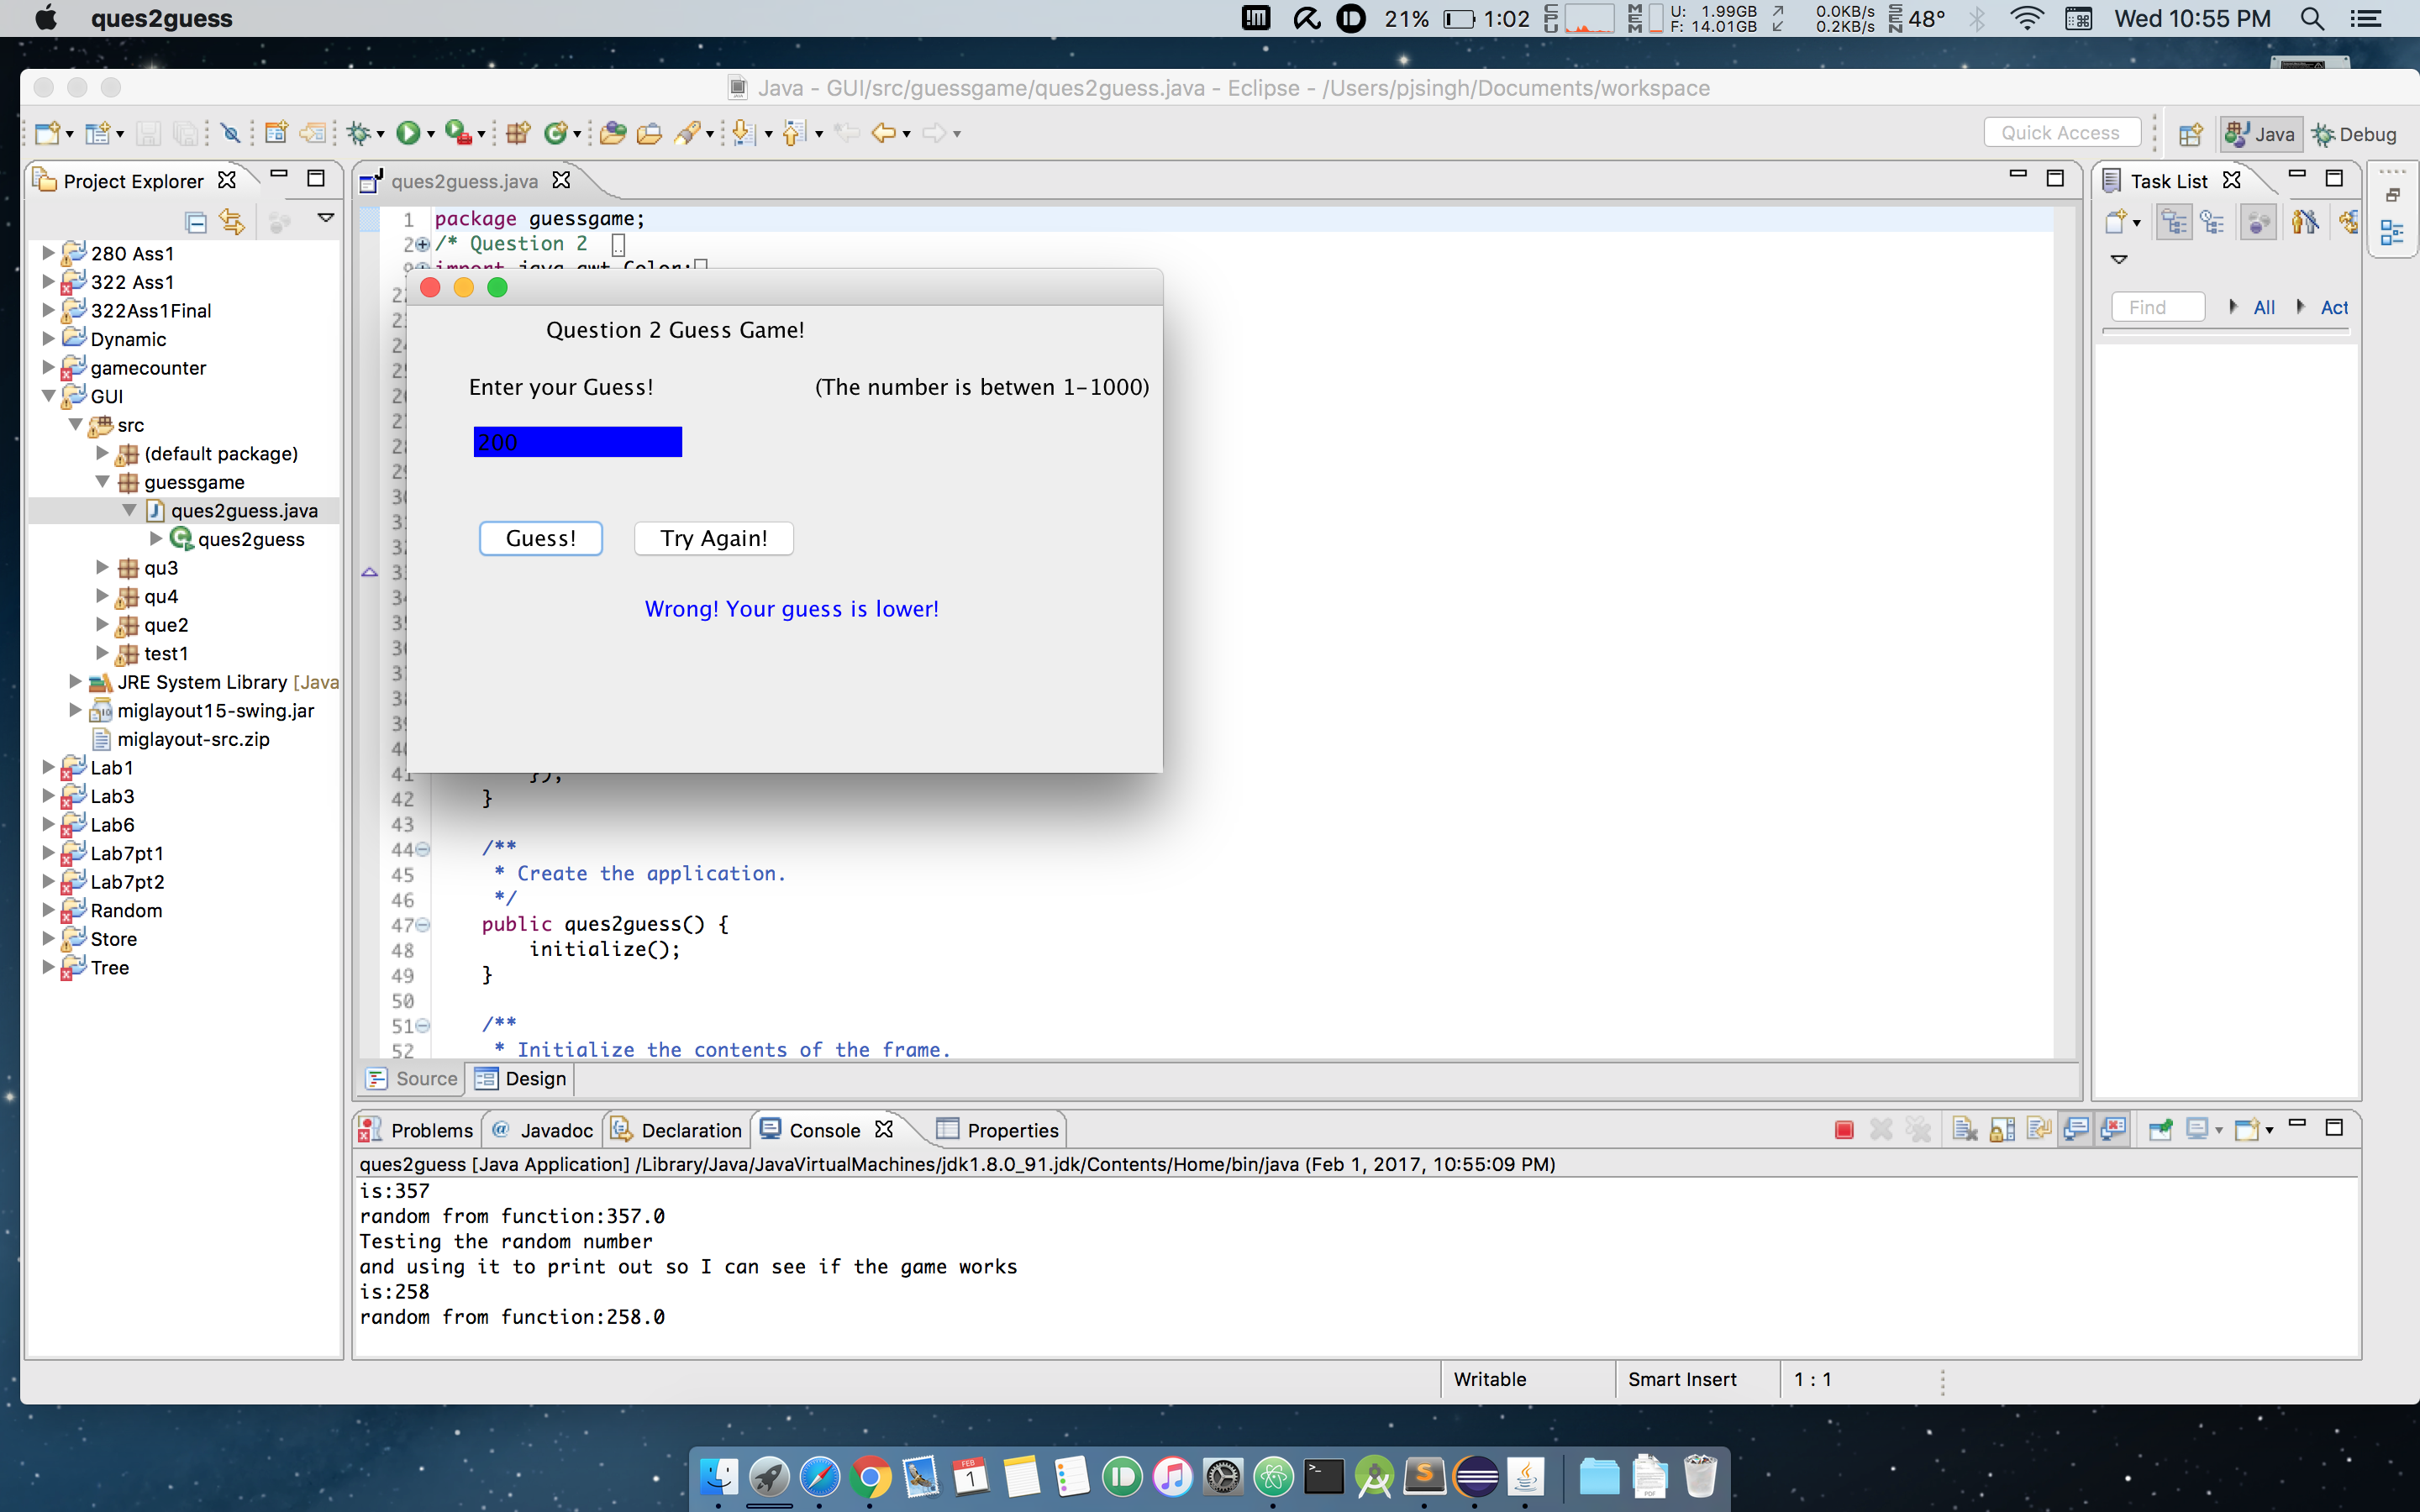Run the program with green Run icon

click(x=408, y=133)
